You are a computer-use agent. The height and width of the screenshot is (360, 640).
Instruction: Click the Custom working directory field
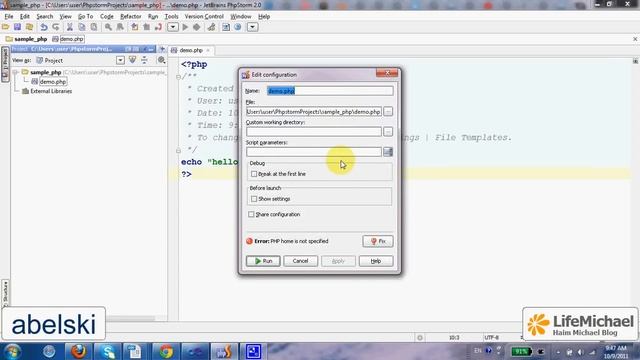[313, 131]
